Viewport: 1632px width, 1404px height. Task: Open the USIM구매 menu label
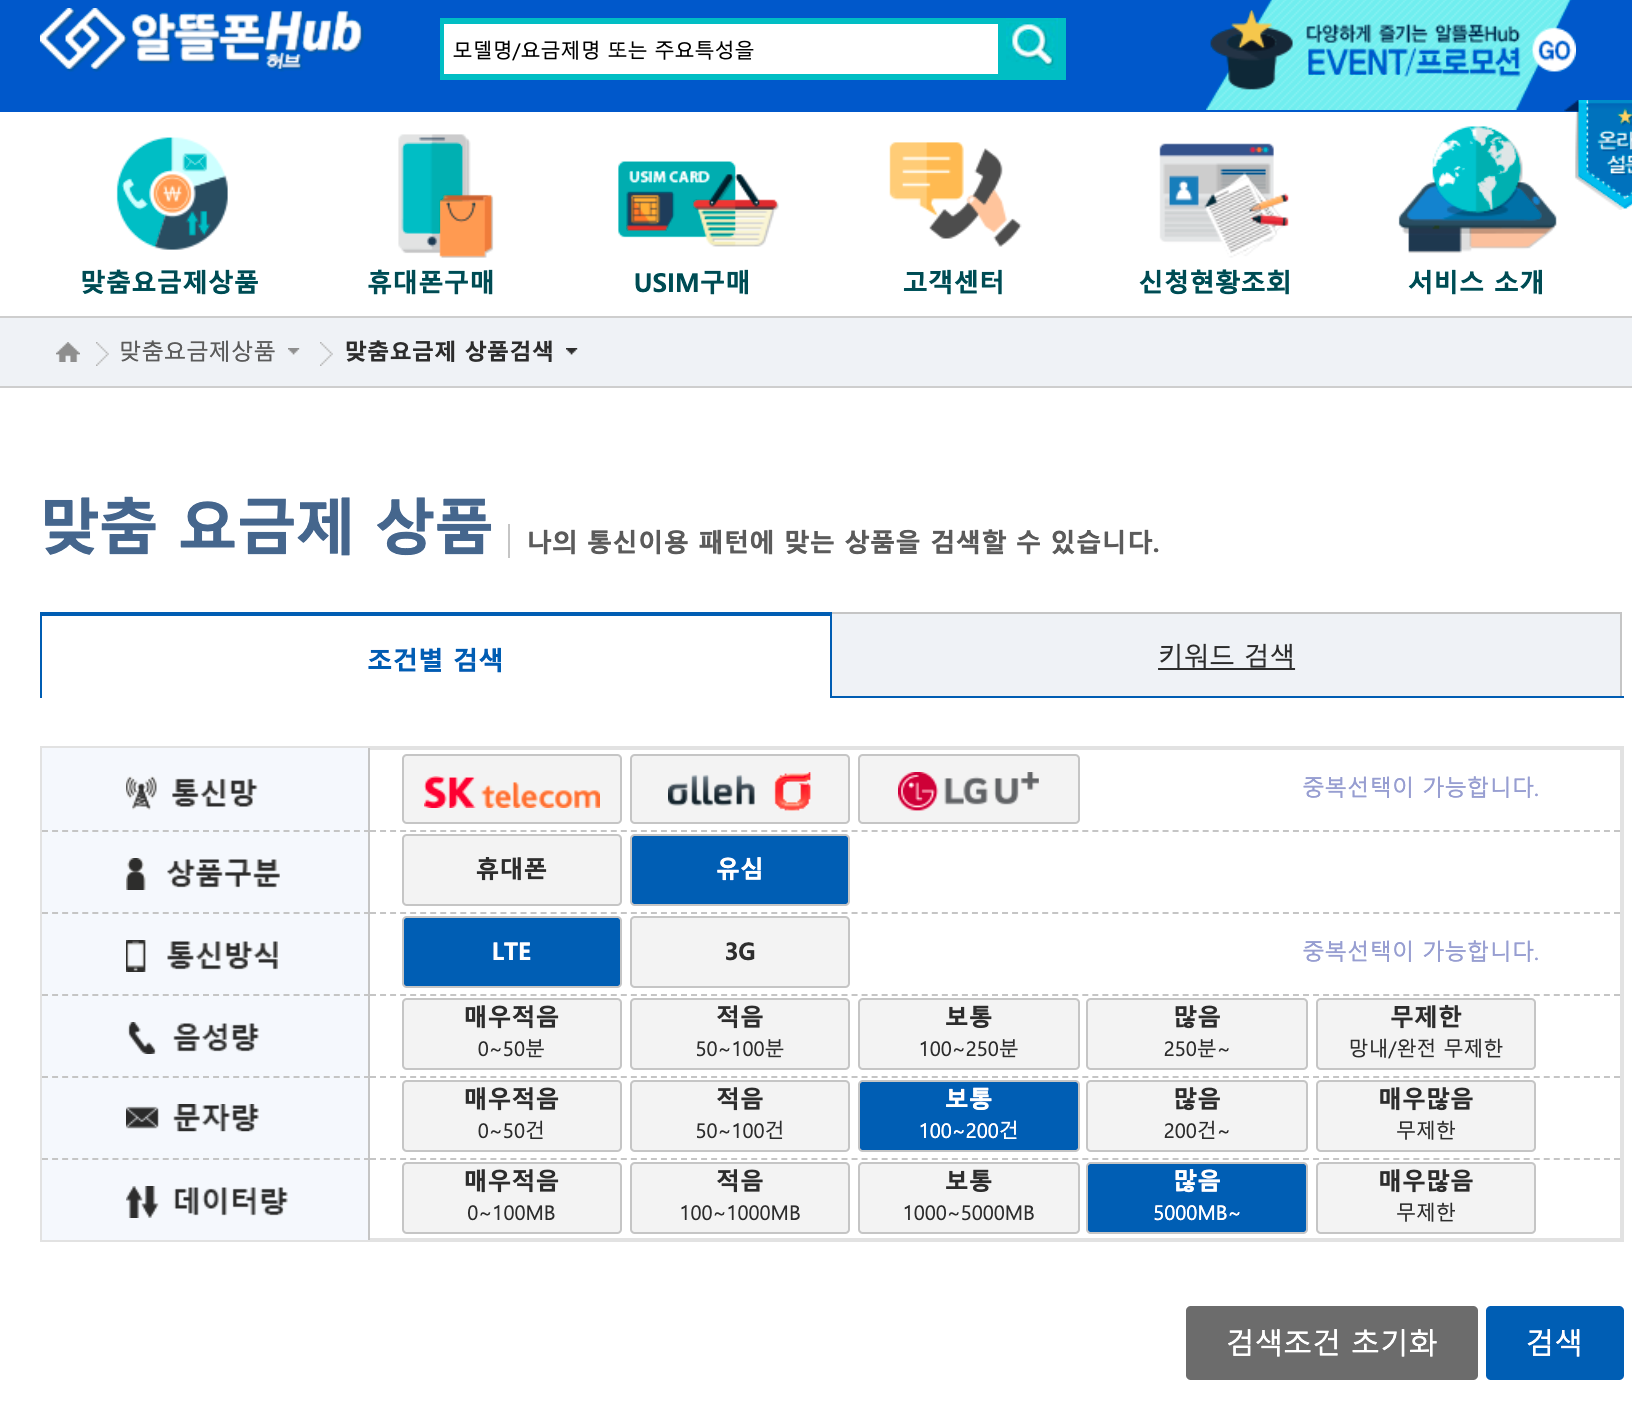[x=692, y=282]
